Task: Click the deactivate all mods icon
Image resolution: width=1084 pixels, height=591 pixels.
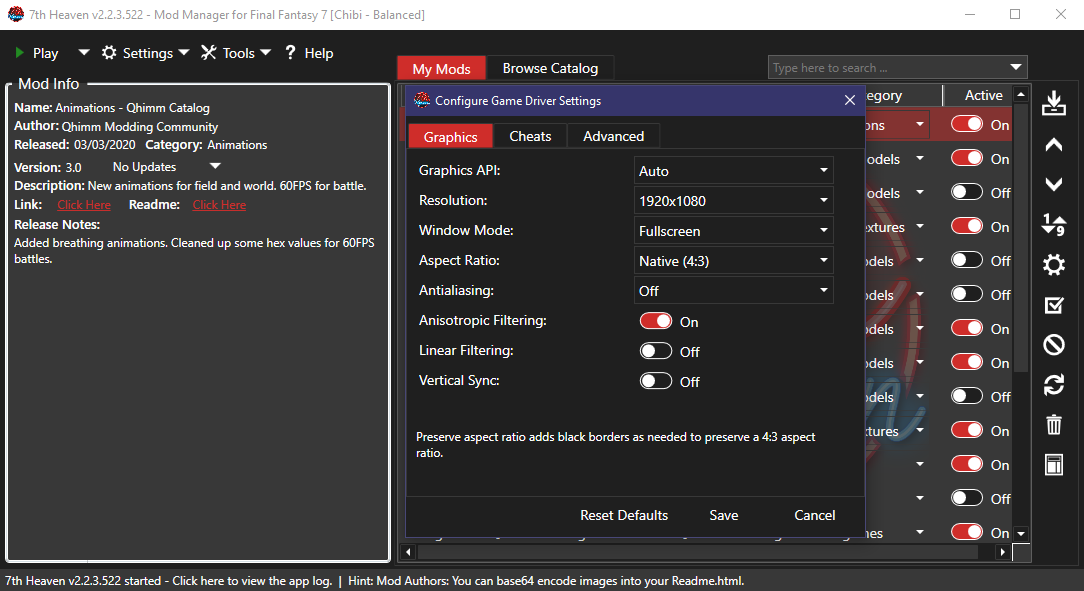Action: pos(1054,344)
